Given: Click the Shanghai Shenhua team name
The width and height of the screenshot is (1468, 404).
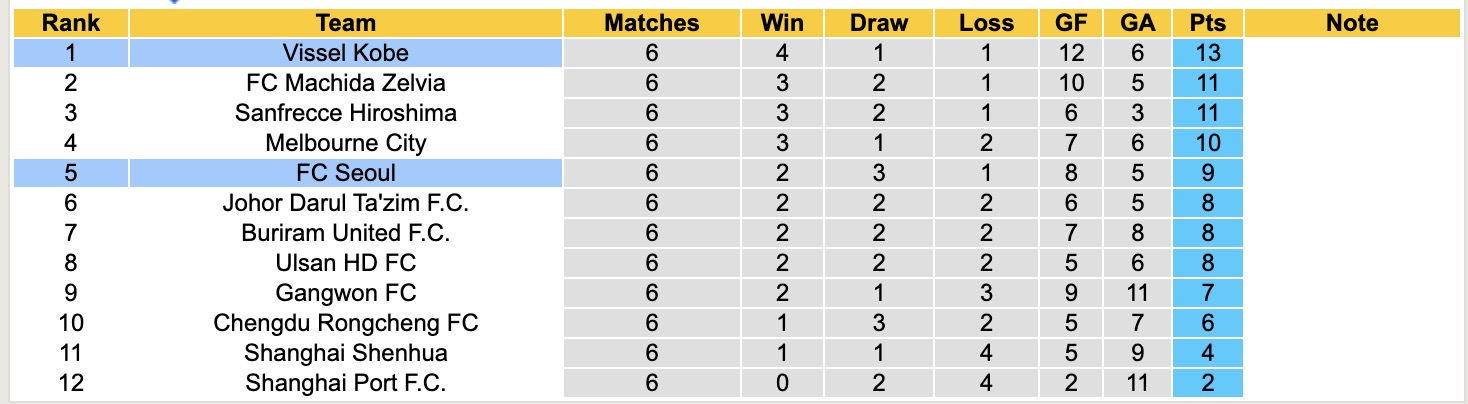Looking at the screenshot, I should 345,353.
